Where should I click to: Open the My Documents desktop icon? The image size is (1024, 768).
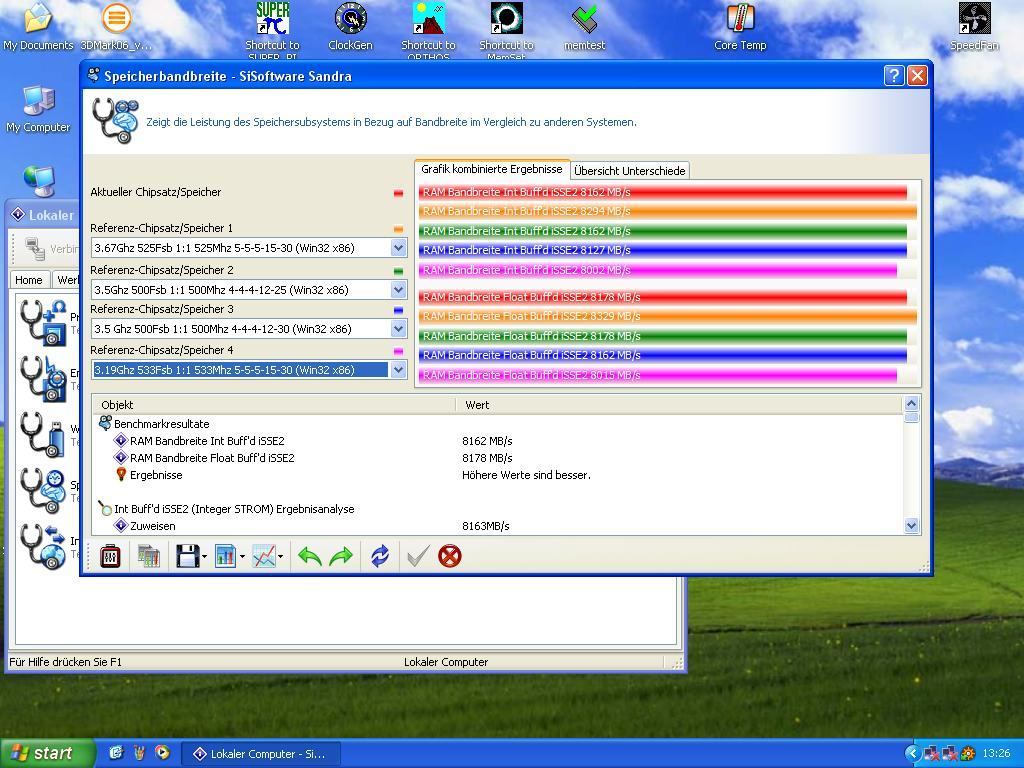(x=38, y=27)
